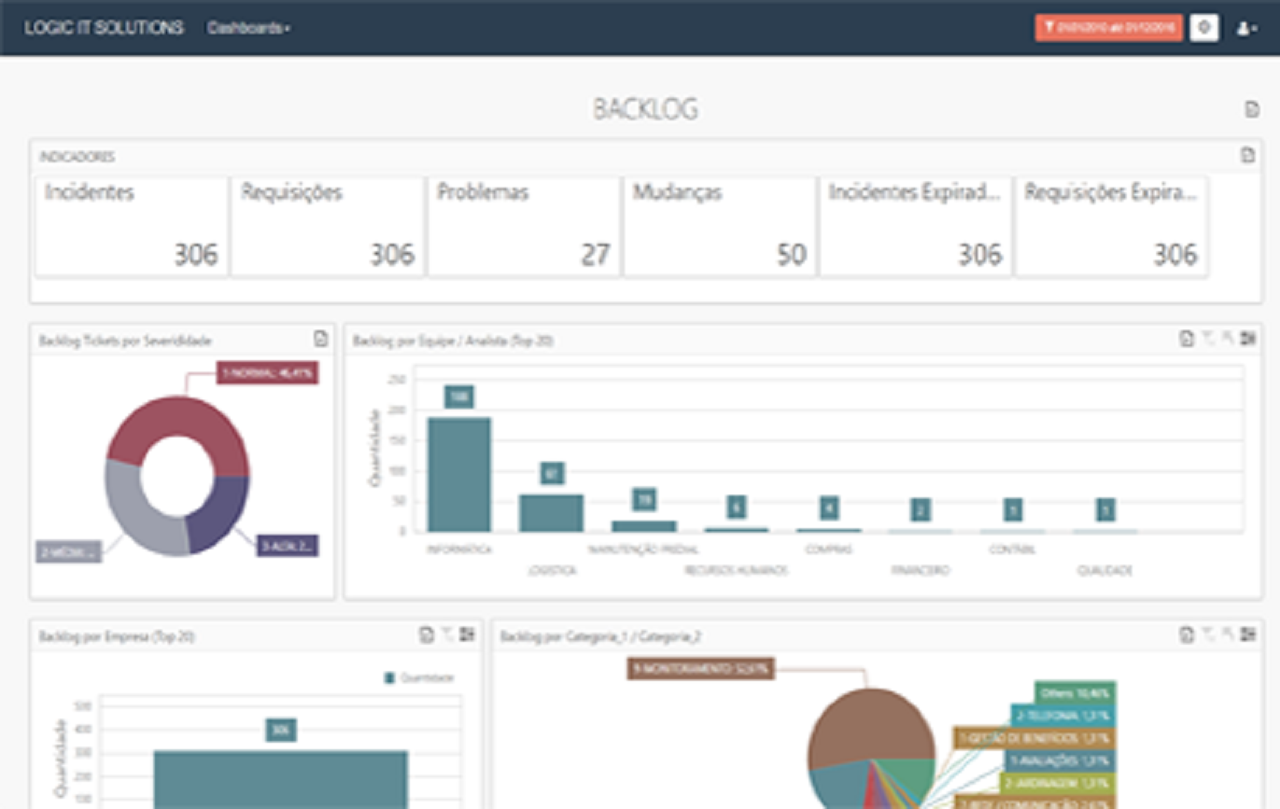The width and height of the screenshot is (1280, 809).
Task: Click export icon in the Indicadores panel
Action: pyautogui.click(x=1247, y=155)
